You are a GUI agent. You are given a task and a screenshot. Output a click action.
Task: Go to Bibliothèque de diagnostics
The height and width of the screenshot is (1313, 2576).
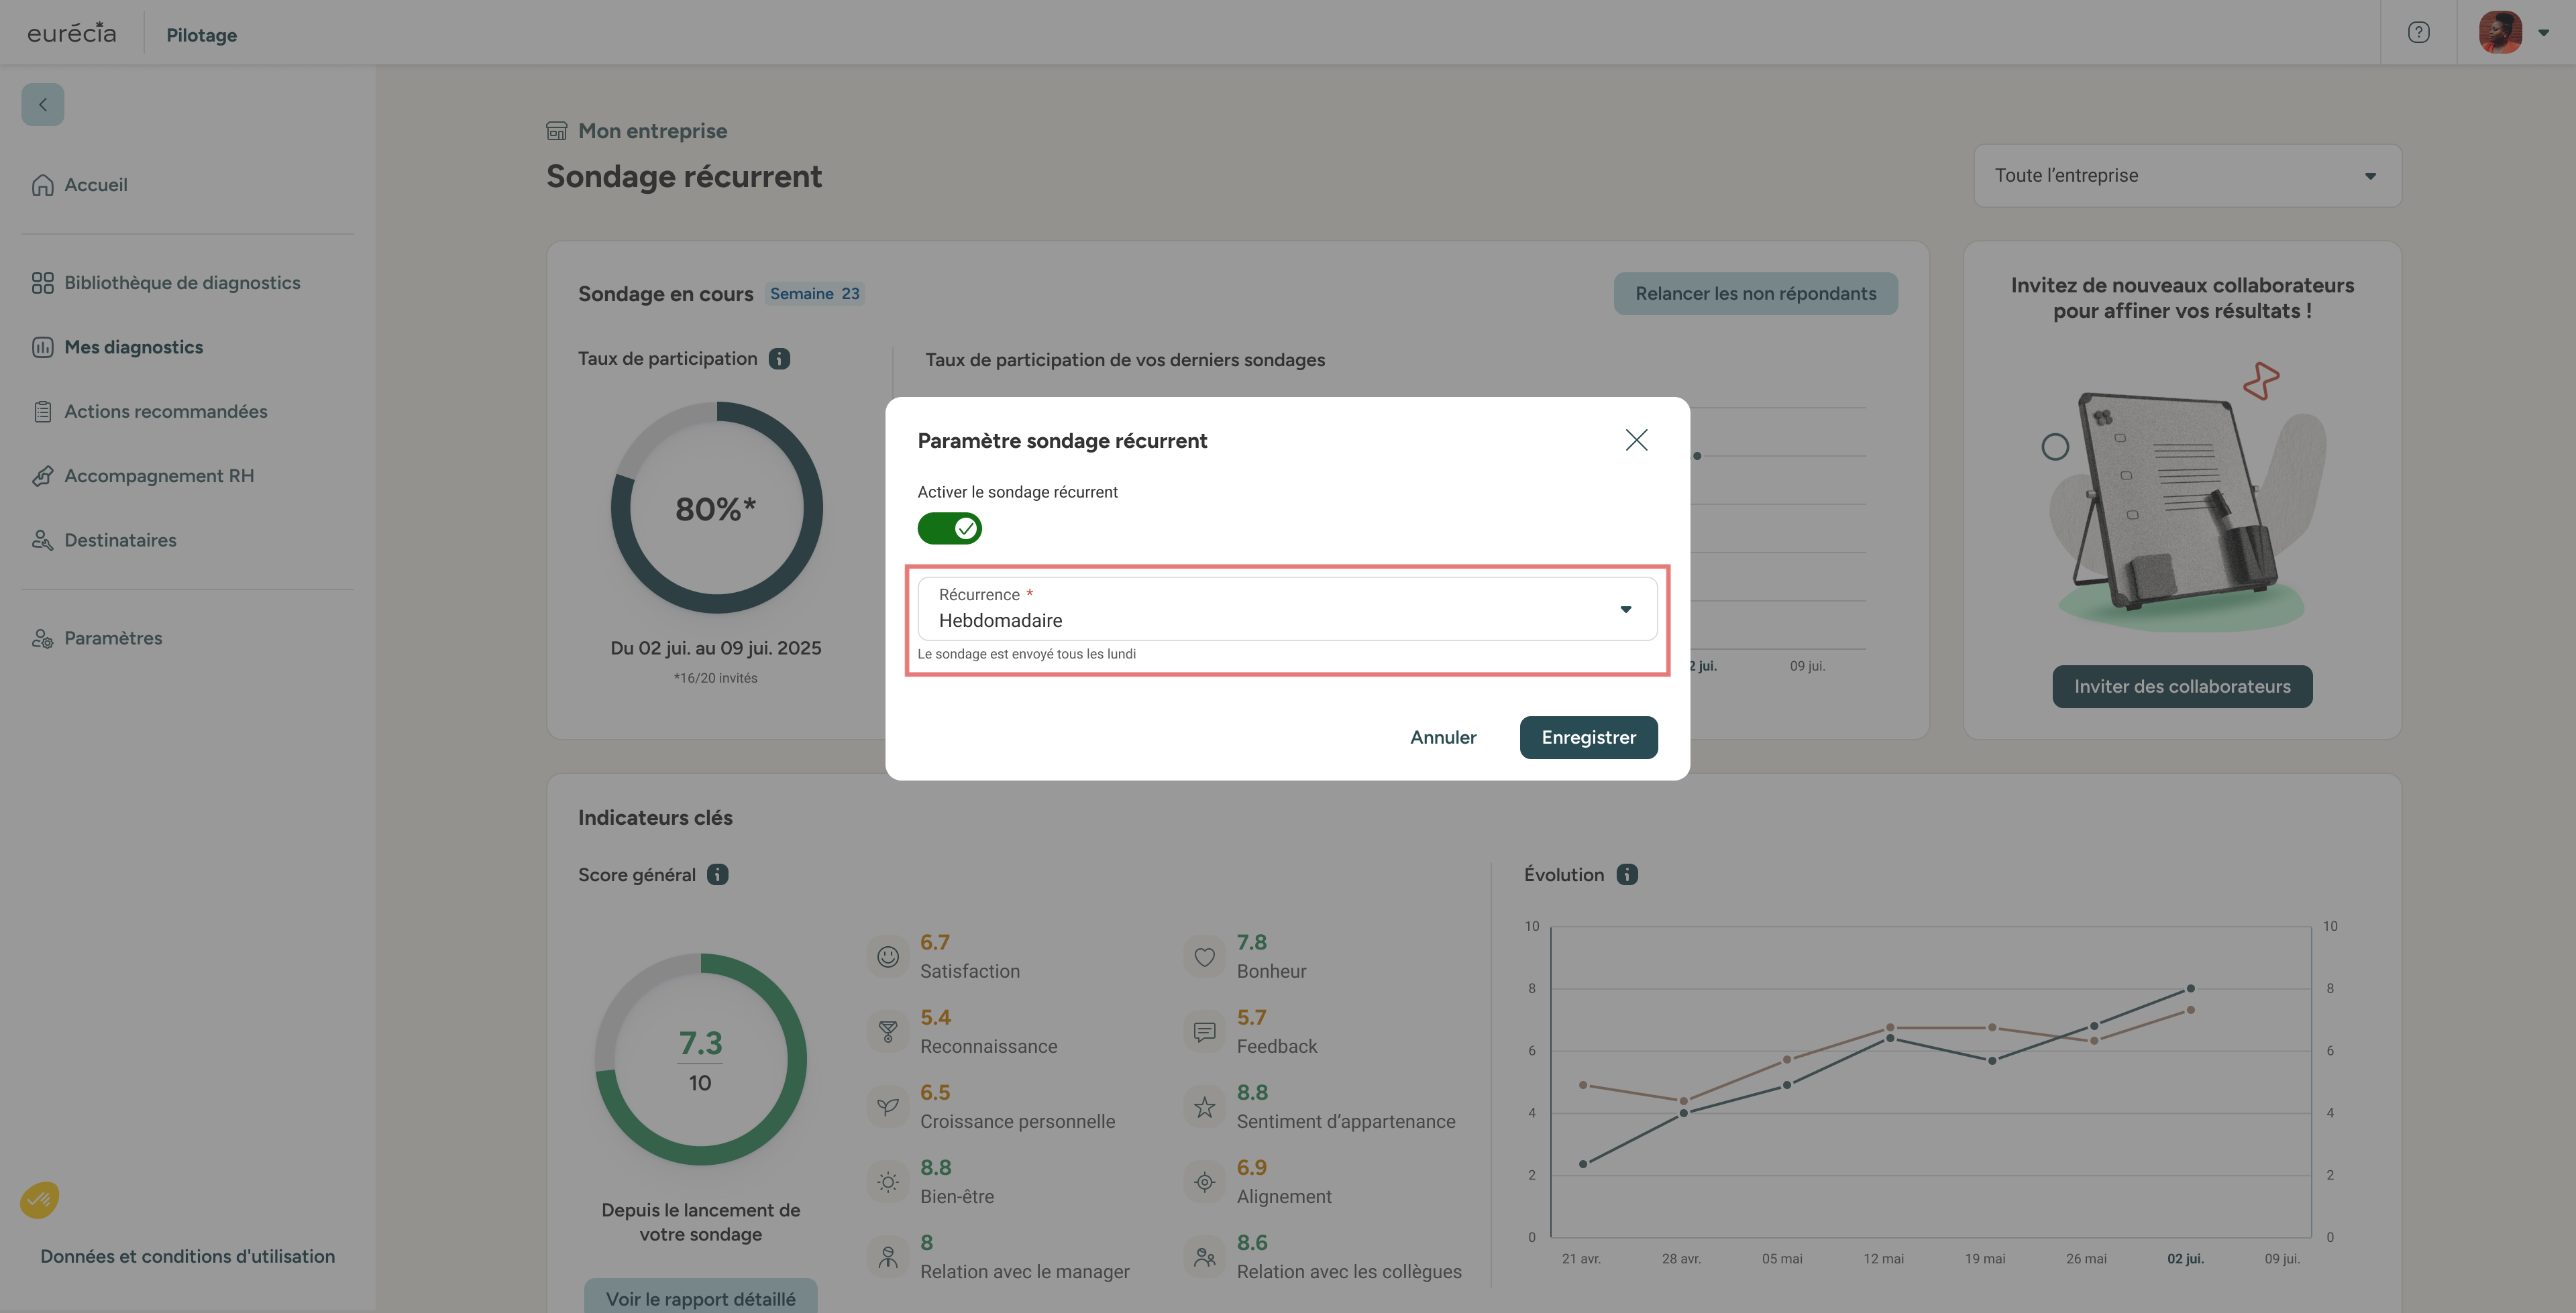tap(181, 283)
